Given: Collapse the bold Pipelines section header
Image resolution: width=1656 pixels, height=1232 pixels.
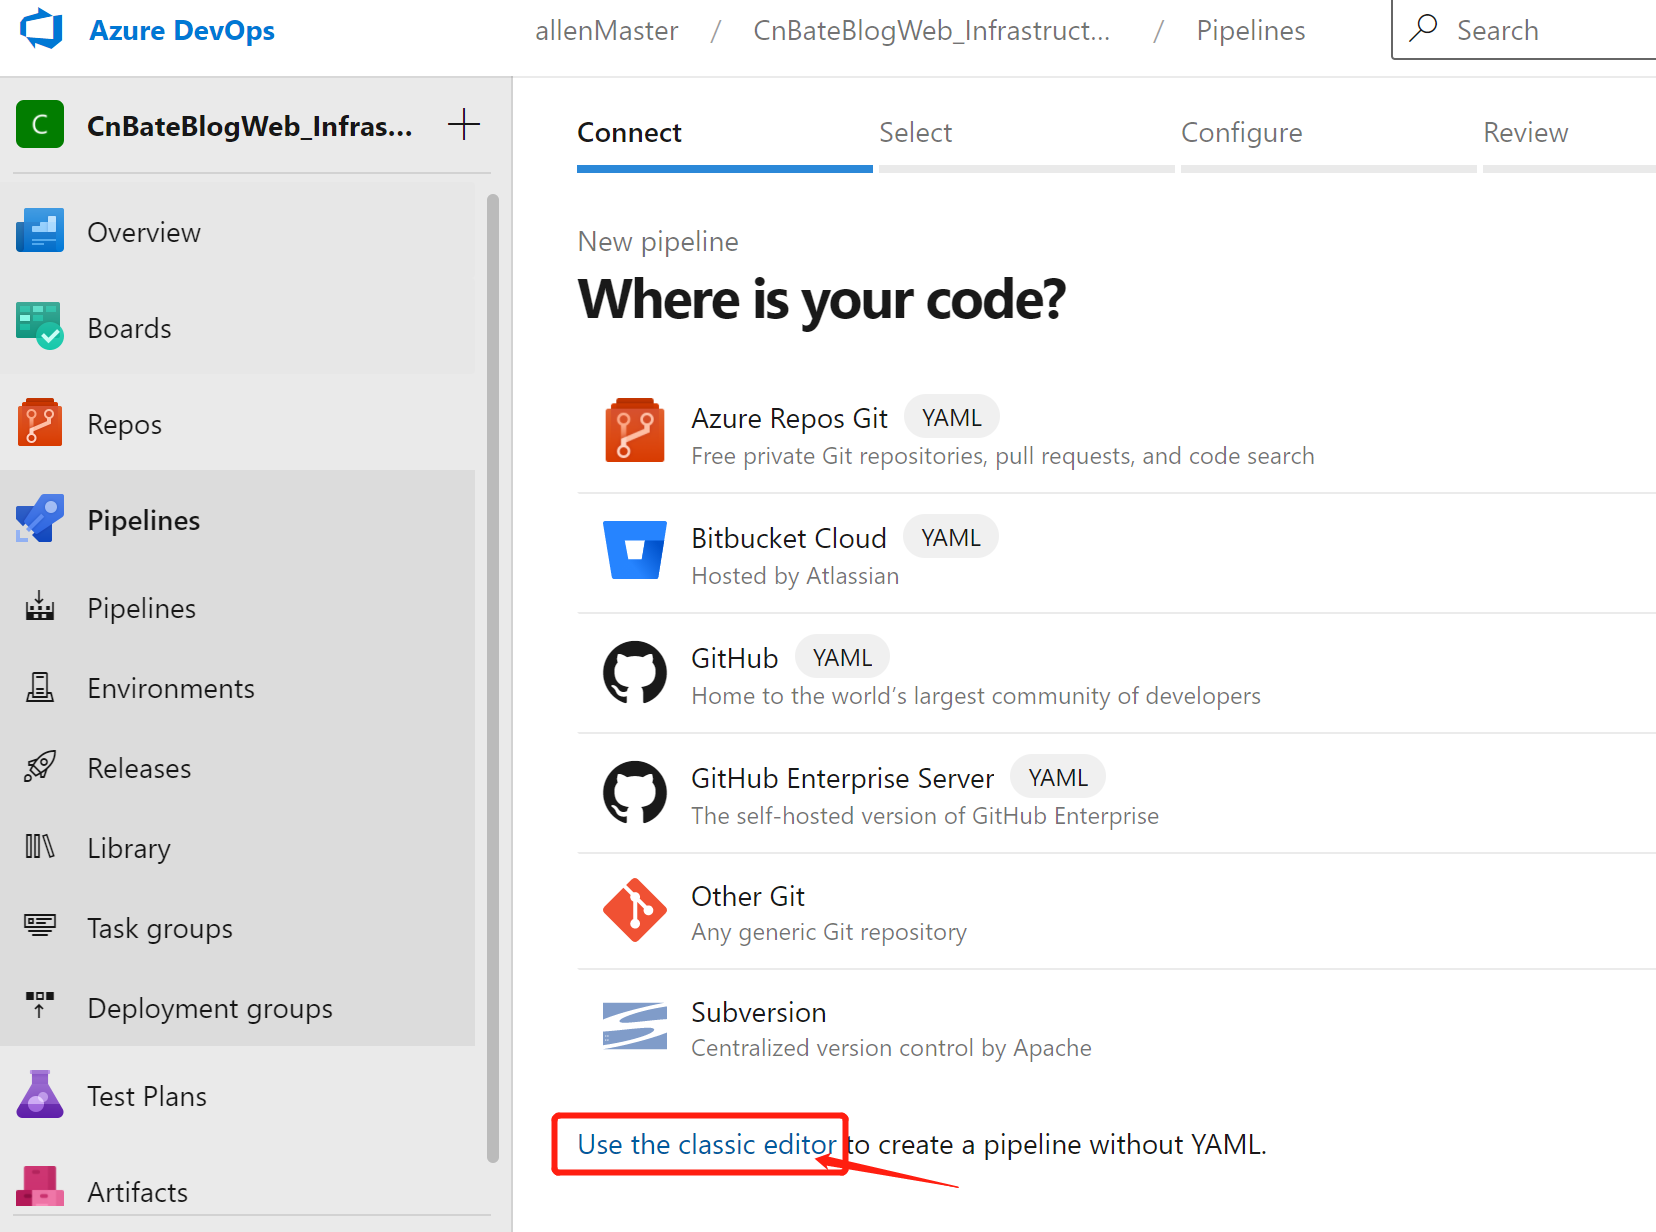Looking at the screenshot, I should (143, 521).
